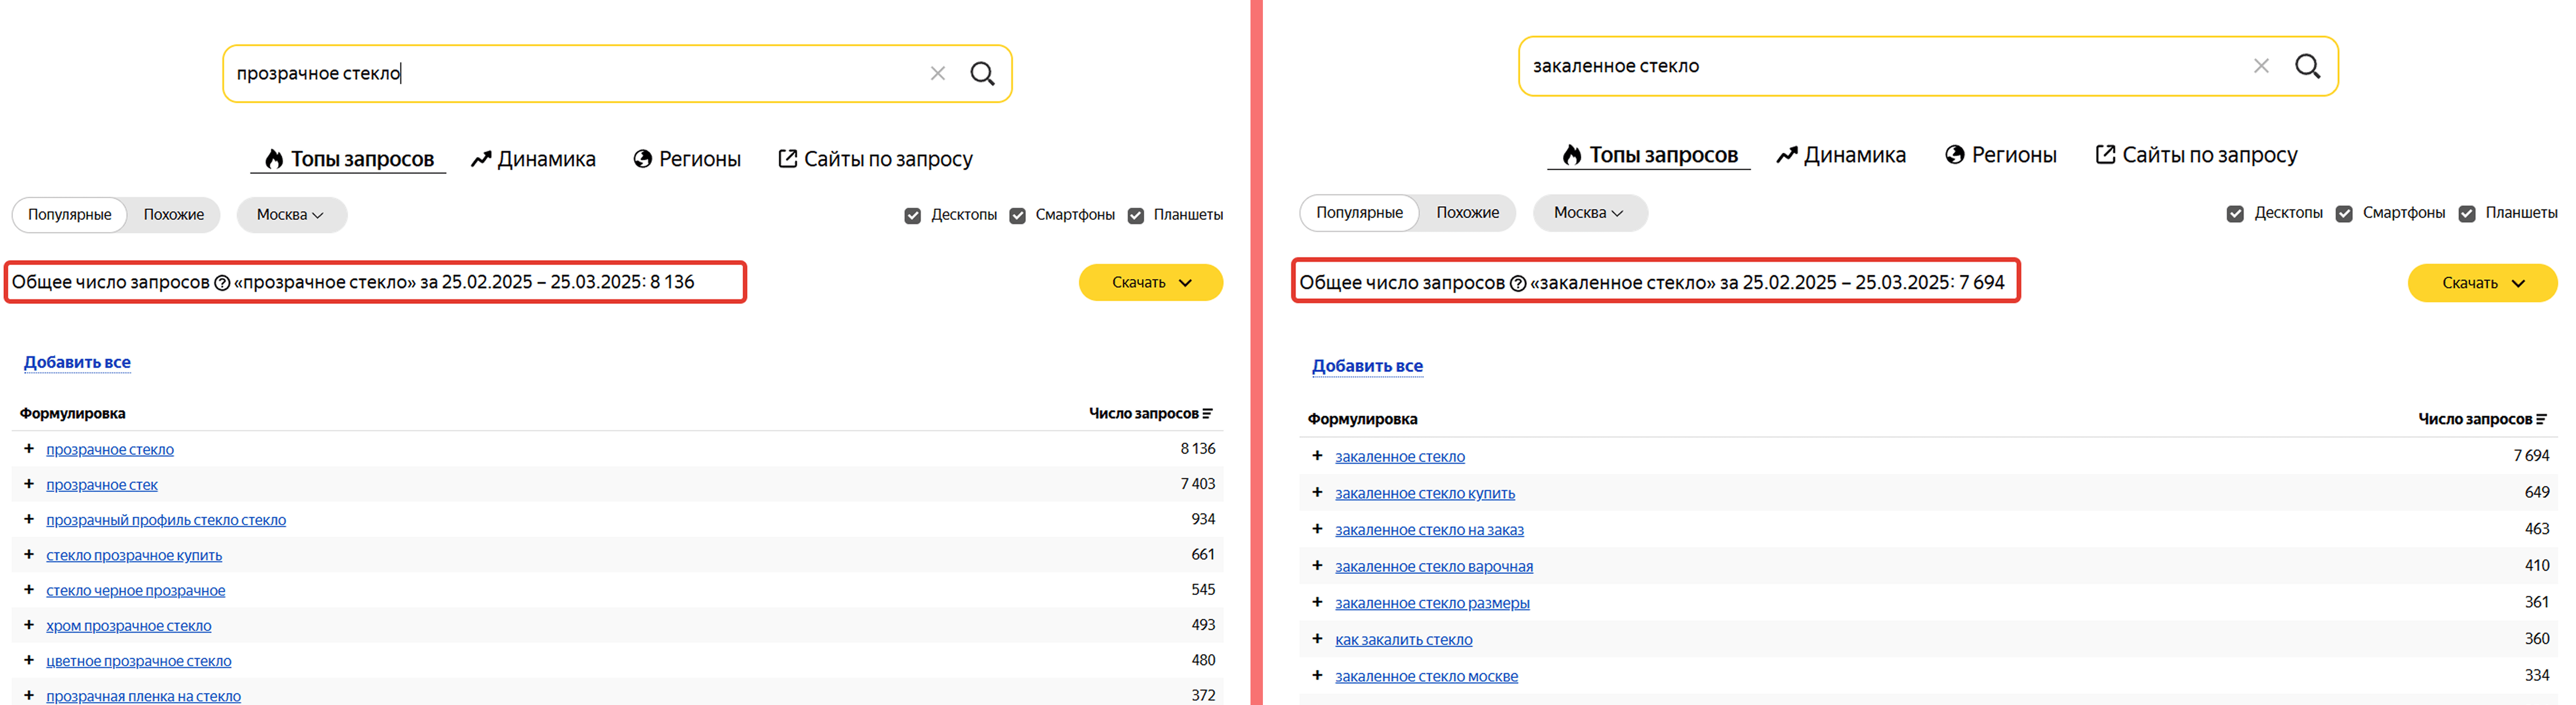Toggle 'Смартфоны' checkbox in the right panel
The width and height of the screenshot is (2576, 705).
[x=2344, y=213]
